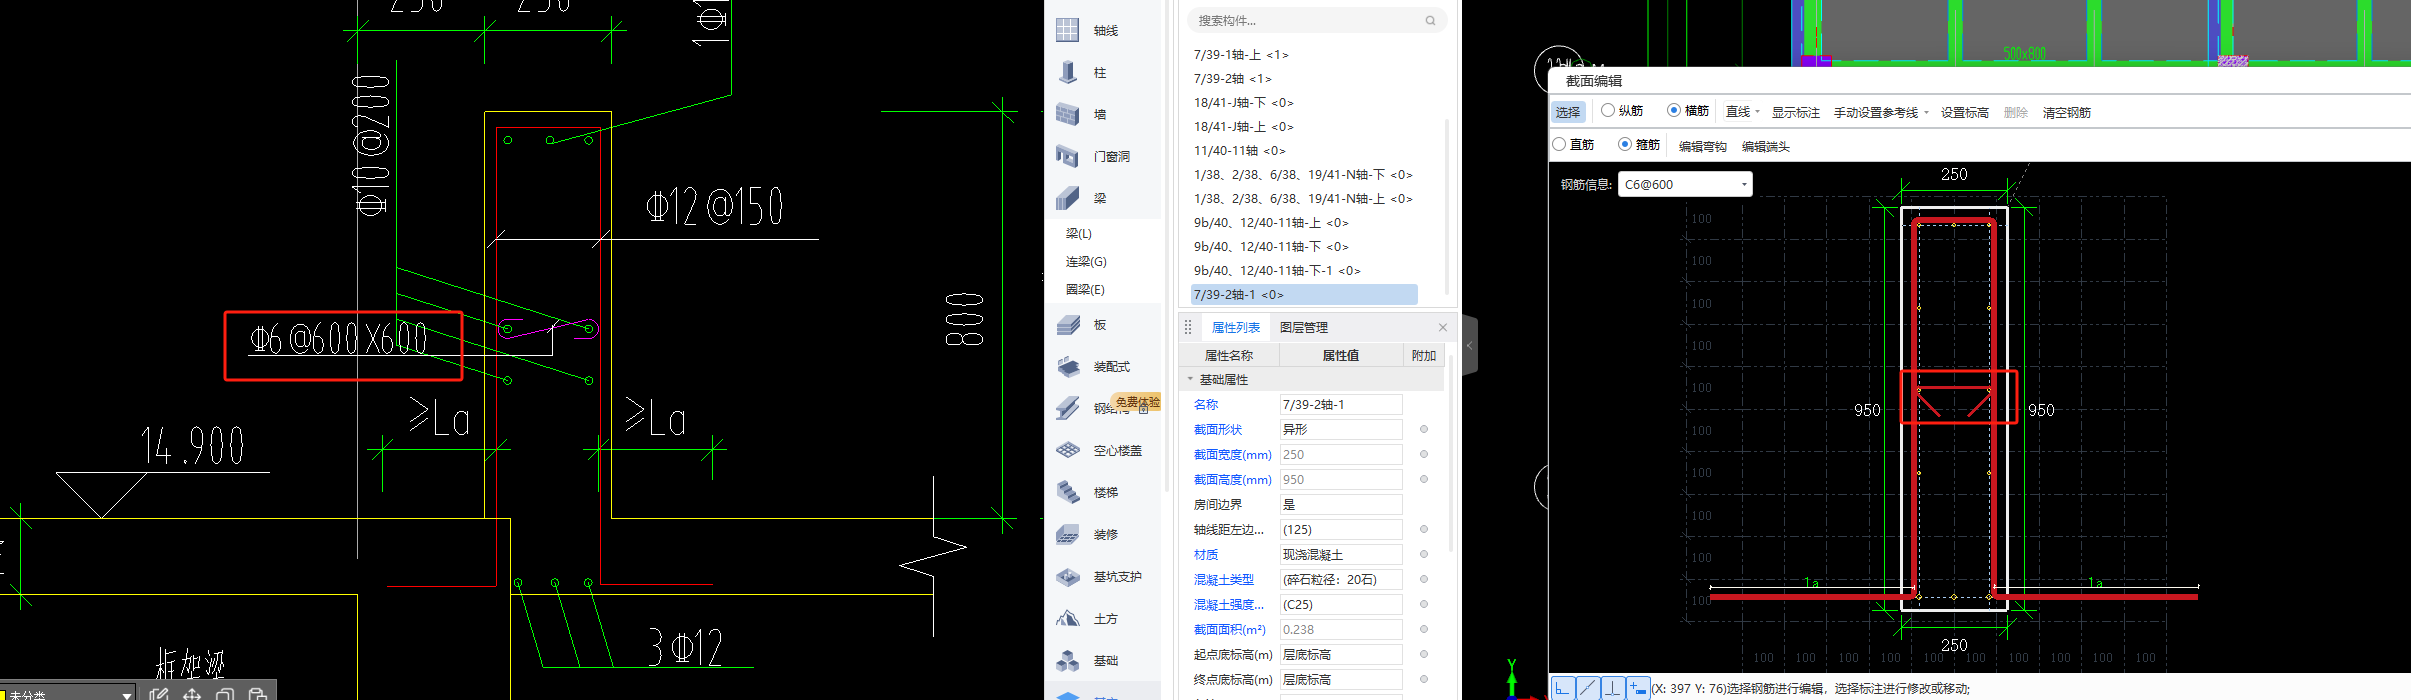Select the 纵筋 radio option
This screenshot has width=2411, height=700.
pyautogui.click(x=1608, y=110)
